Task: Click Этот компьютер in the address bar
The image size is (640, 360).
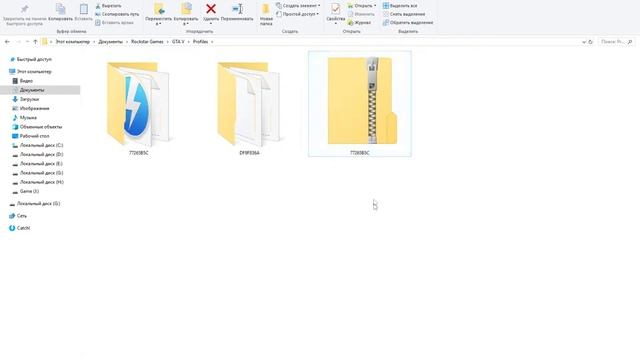Action: (x=73, y=42)
